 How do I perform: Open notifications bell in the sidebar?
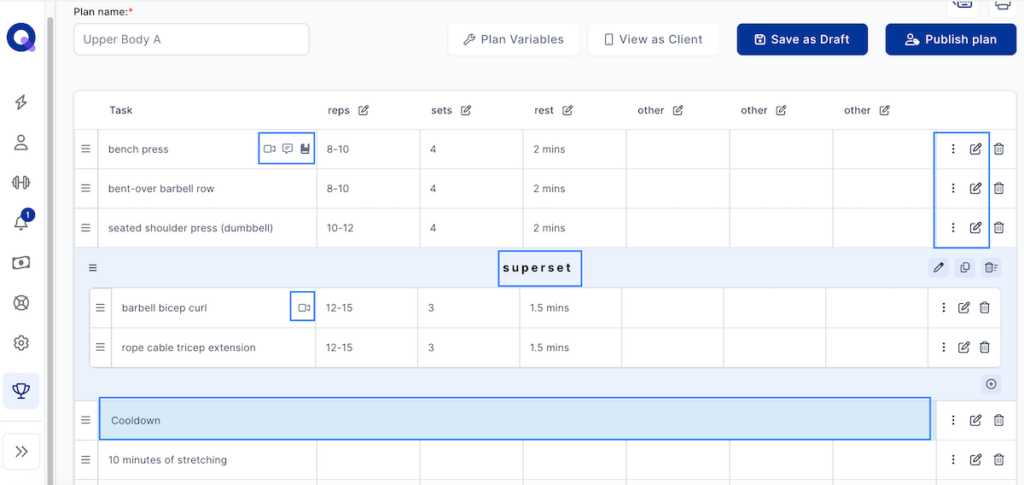pos(21,222)
